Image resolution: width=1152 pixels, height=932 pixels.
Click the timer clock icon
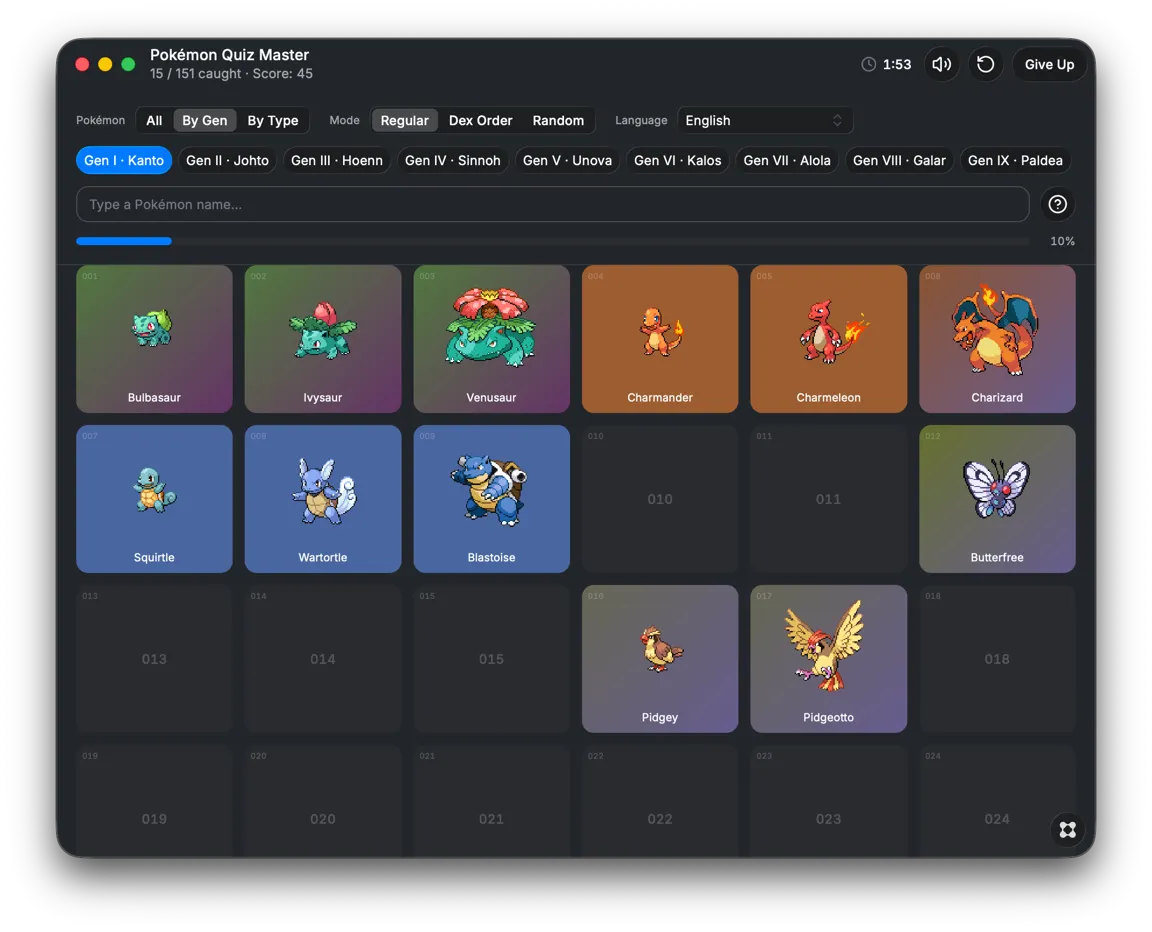(868, 65)
